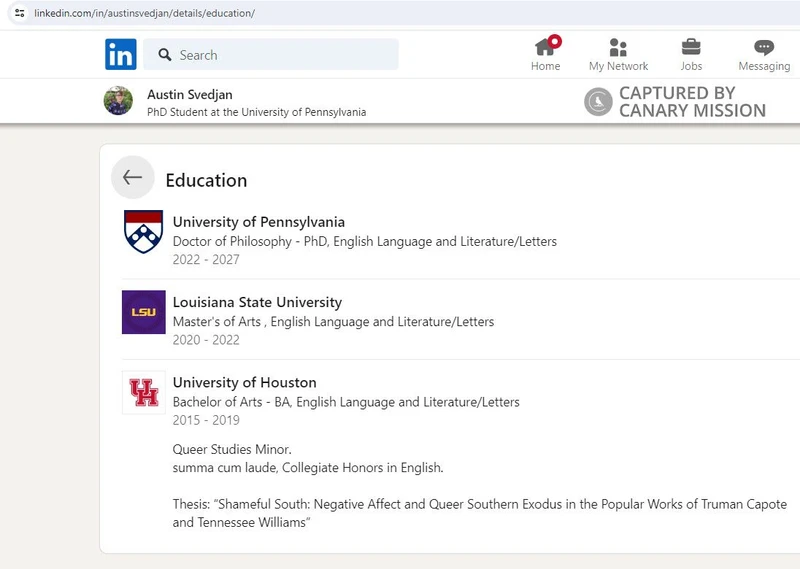Open the Messaging menu label
Viewport: 800px width, 569px height.
(764, 66)
